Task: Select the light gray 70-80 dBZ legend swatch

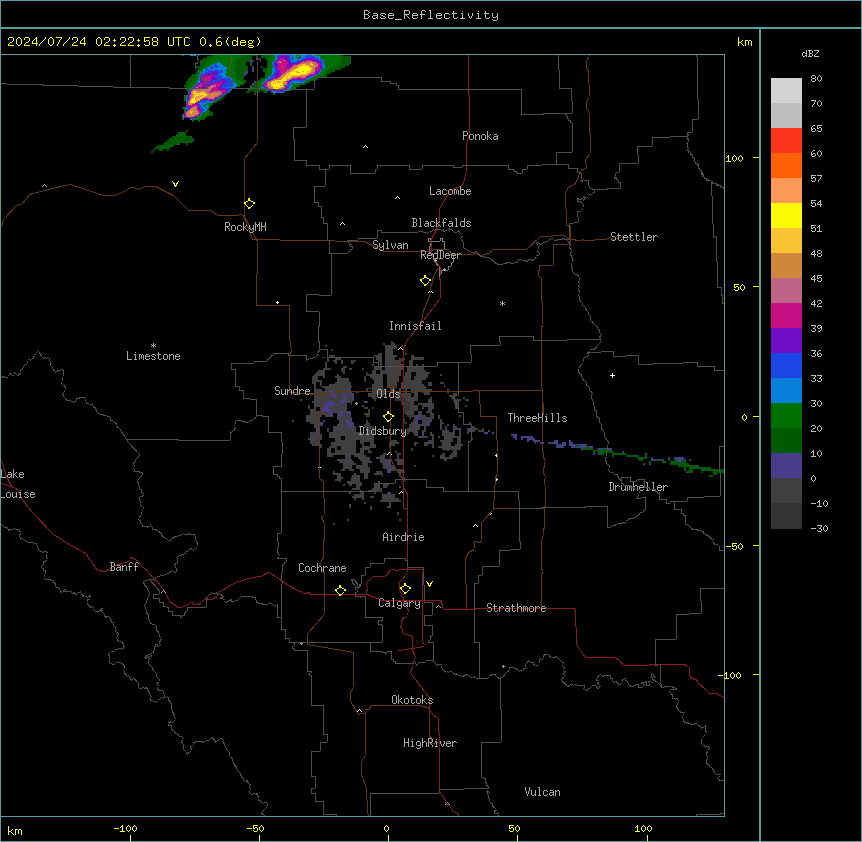Action: [786, 91]
